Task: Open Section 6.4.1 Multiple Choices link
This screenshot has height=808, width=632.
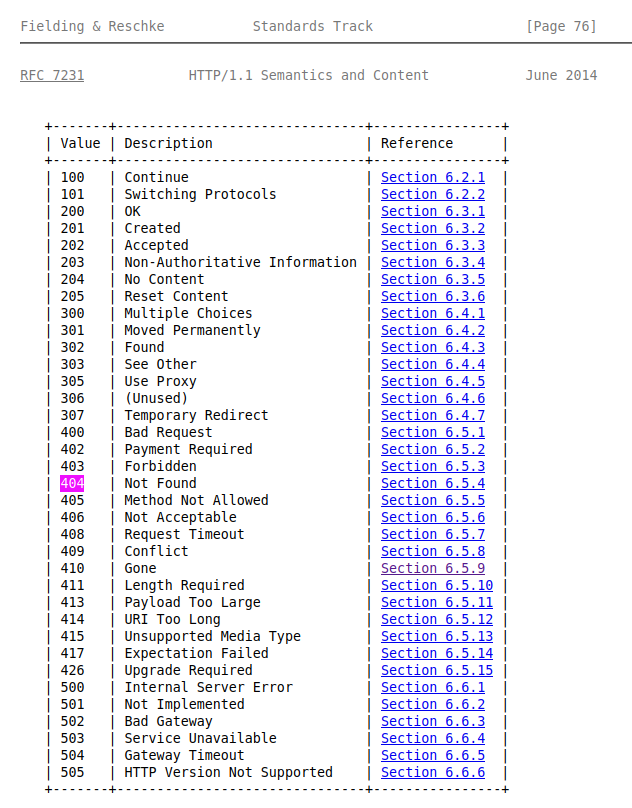Action: pos(433,313)
